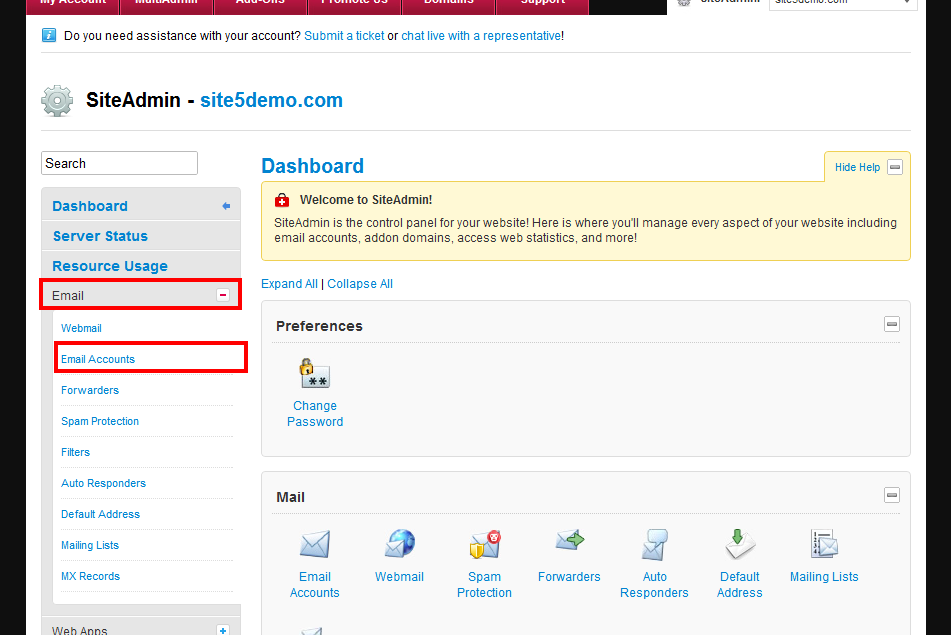951x635 pixels.
Task: Click the red first-aid icon in Welcome box
Action: pyautogui.click(x=282, y=200)
